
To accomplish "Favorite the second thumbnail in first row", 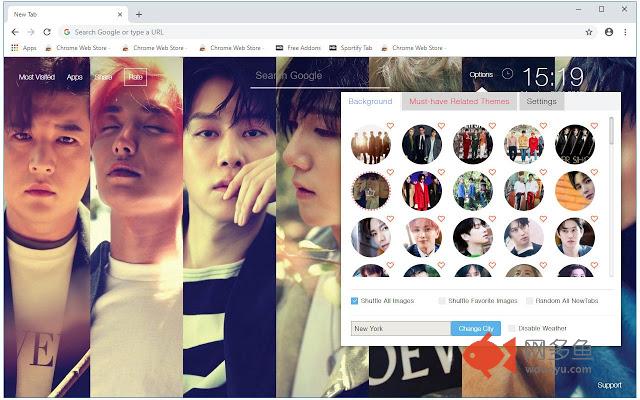I will point(441,126).
